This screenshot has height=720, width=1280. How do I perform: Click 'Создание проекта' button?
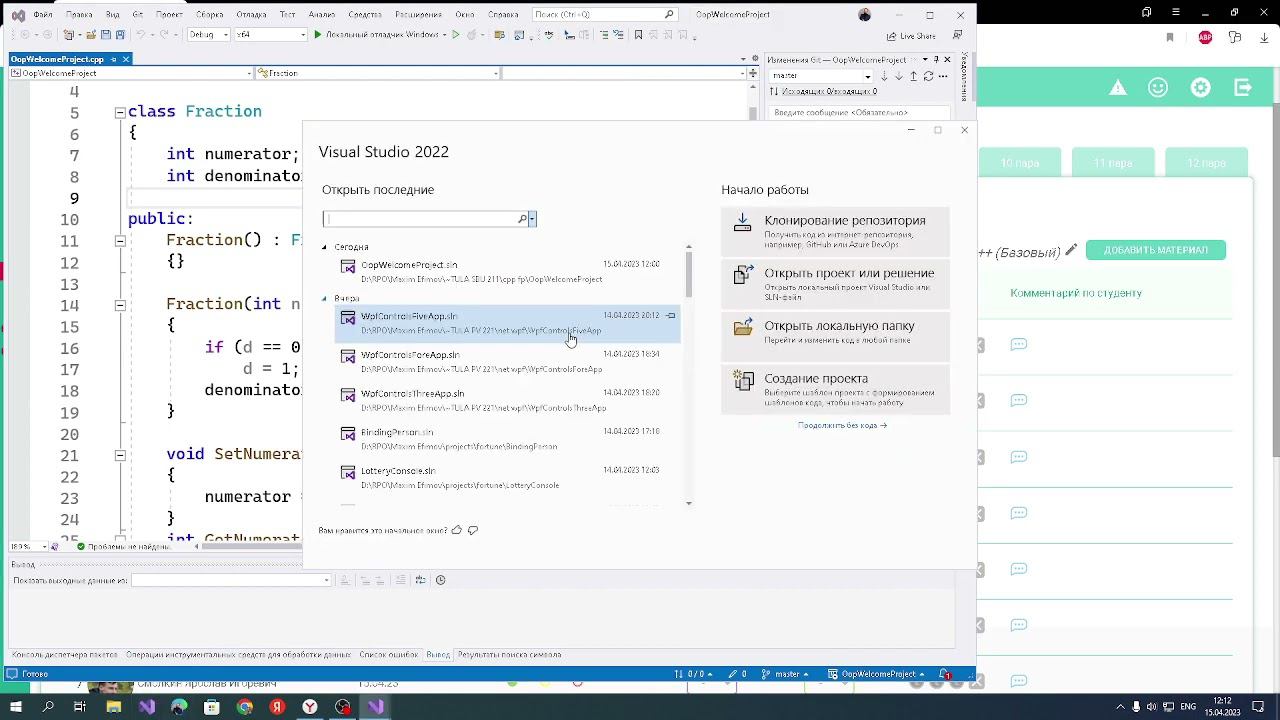coord(835,388)
